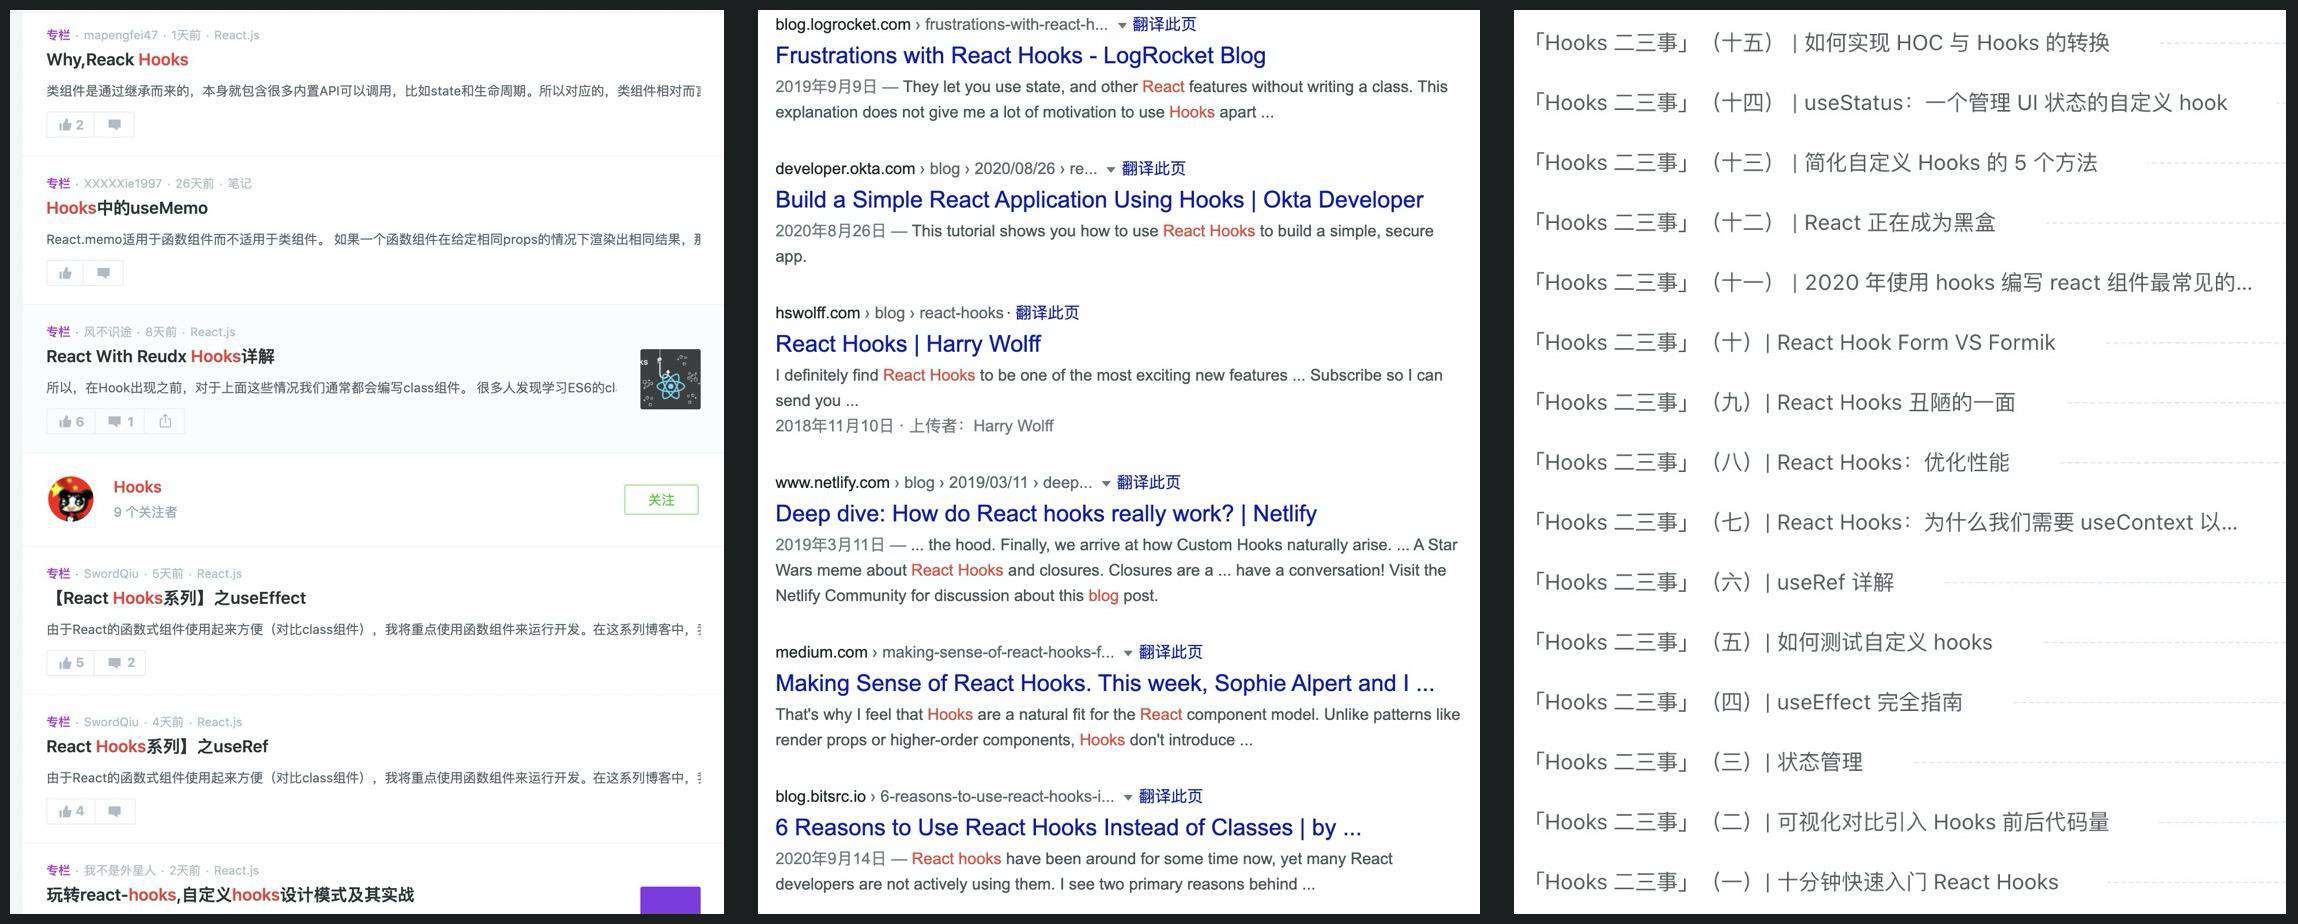Open Hooks 二三事 (六) useRef 详解

pyautogui.click(x=1713, y=582)
